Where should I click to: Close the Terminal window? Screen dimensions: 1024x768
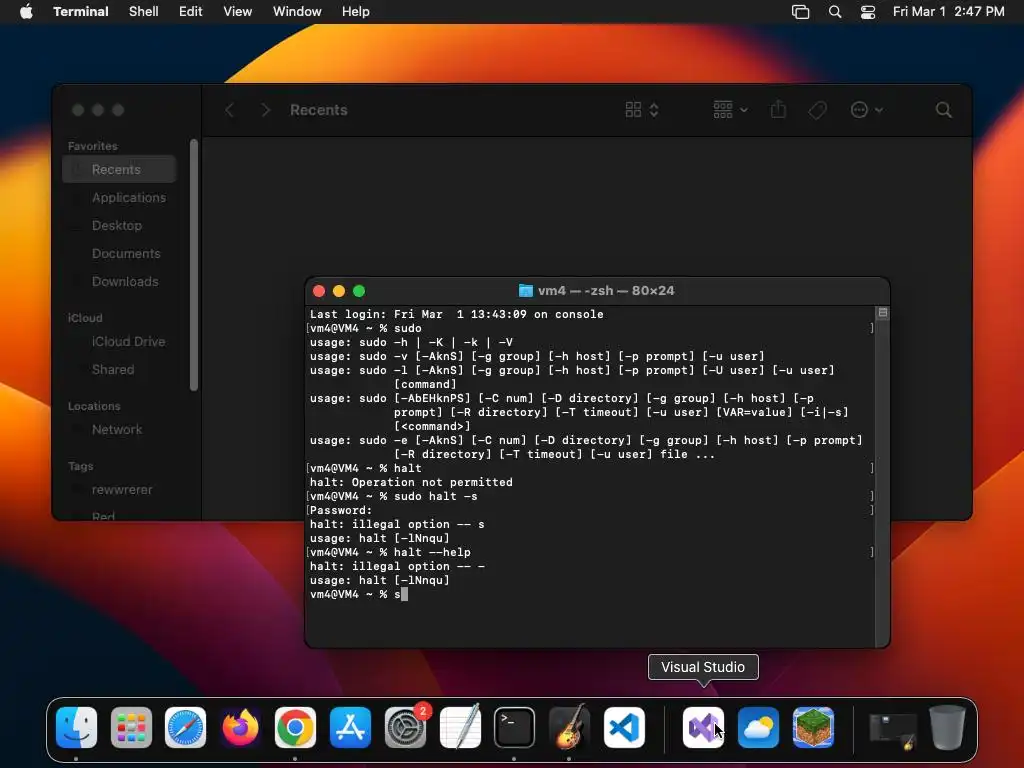coord(319,291)
